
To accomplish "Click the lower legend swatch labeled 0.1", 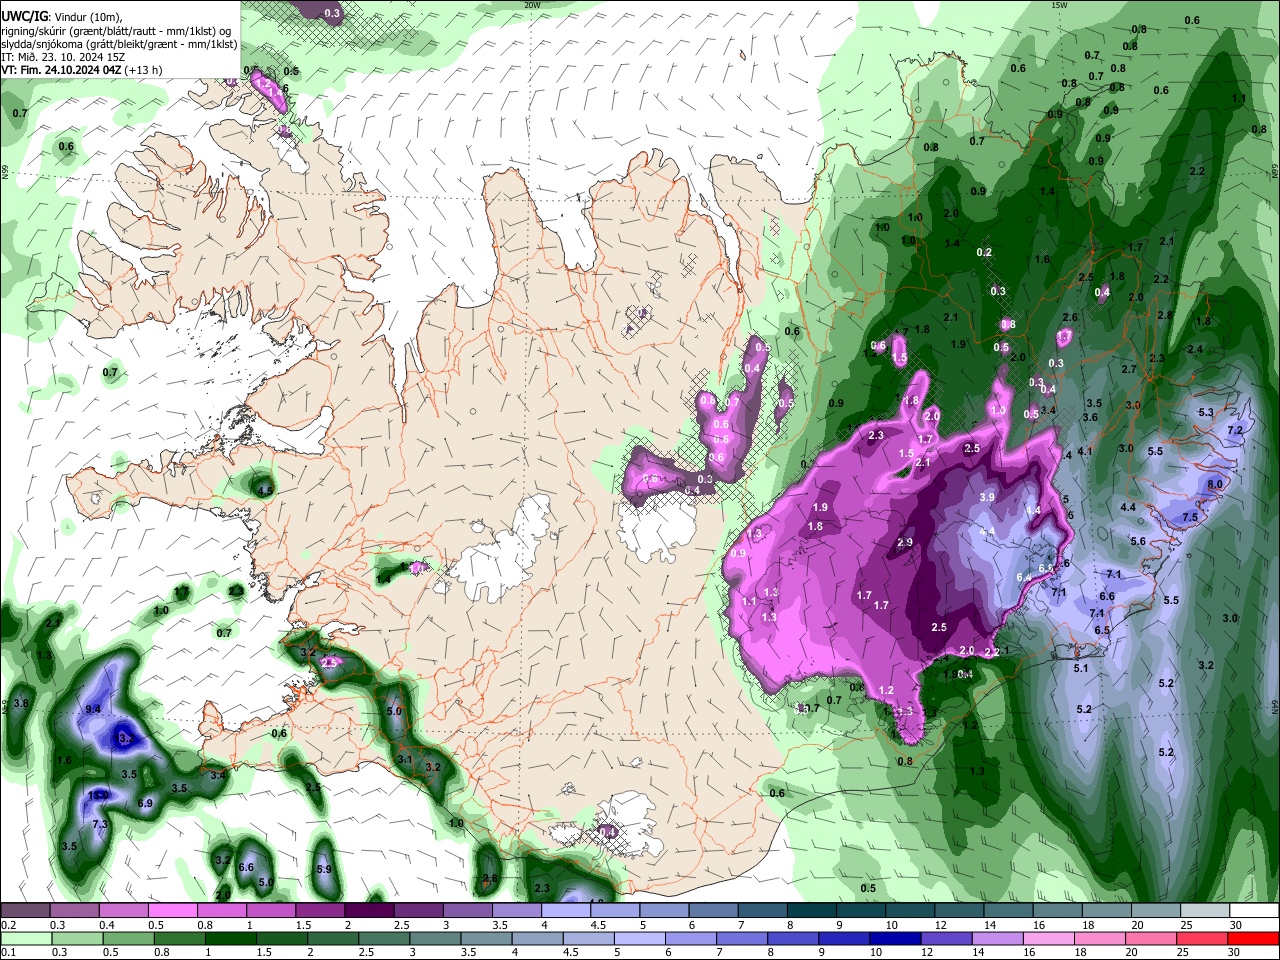I will pyautogui.click(x=25, y=938).
